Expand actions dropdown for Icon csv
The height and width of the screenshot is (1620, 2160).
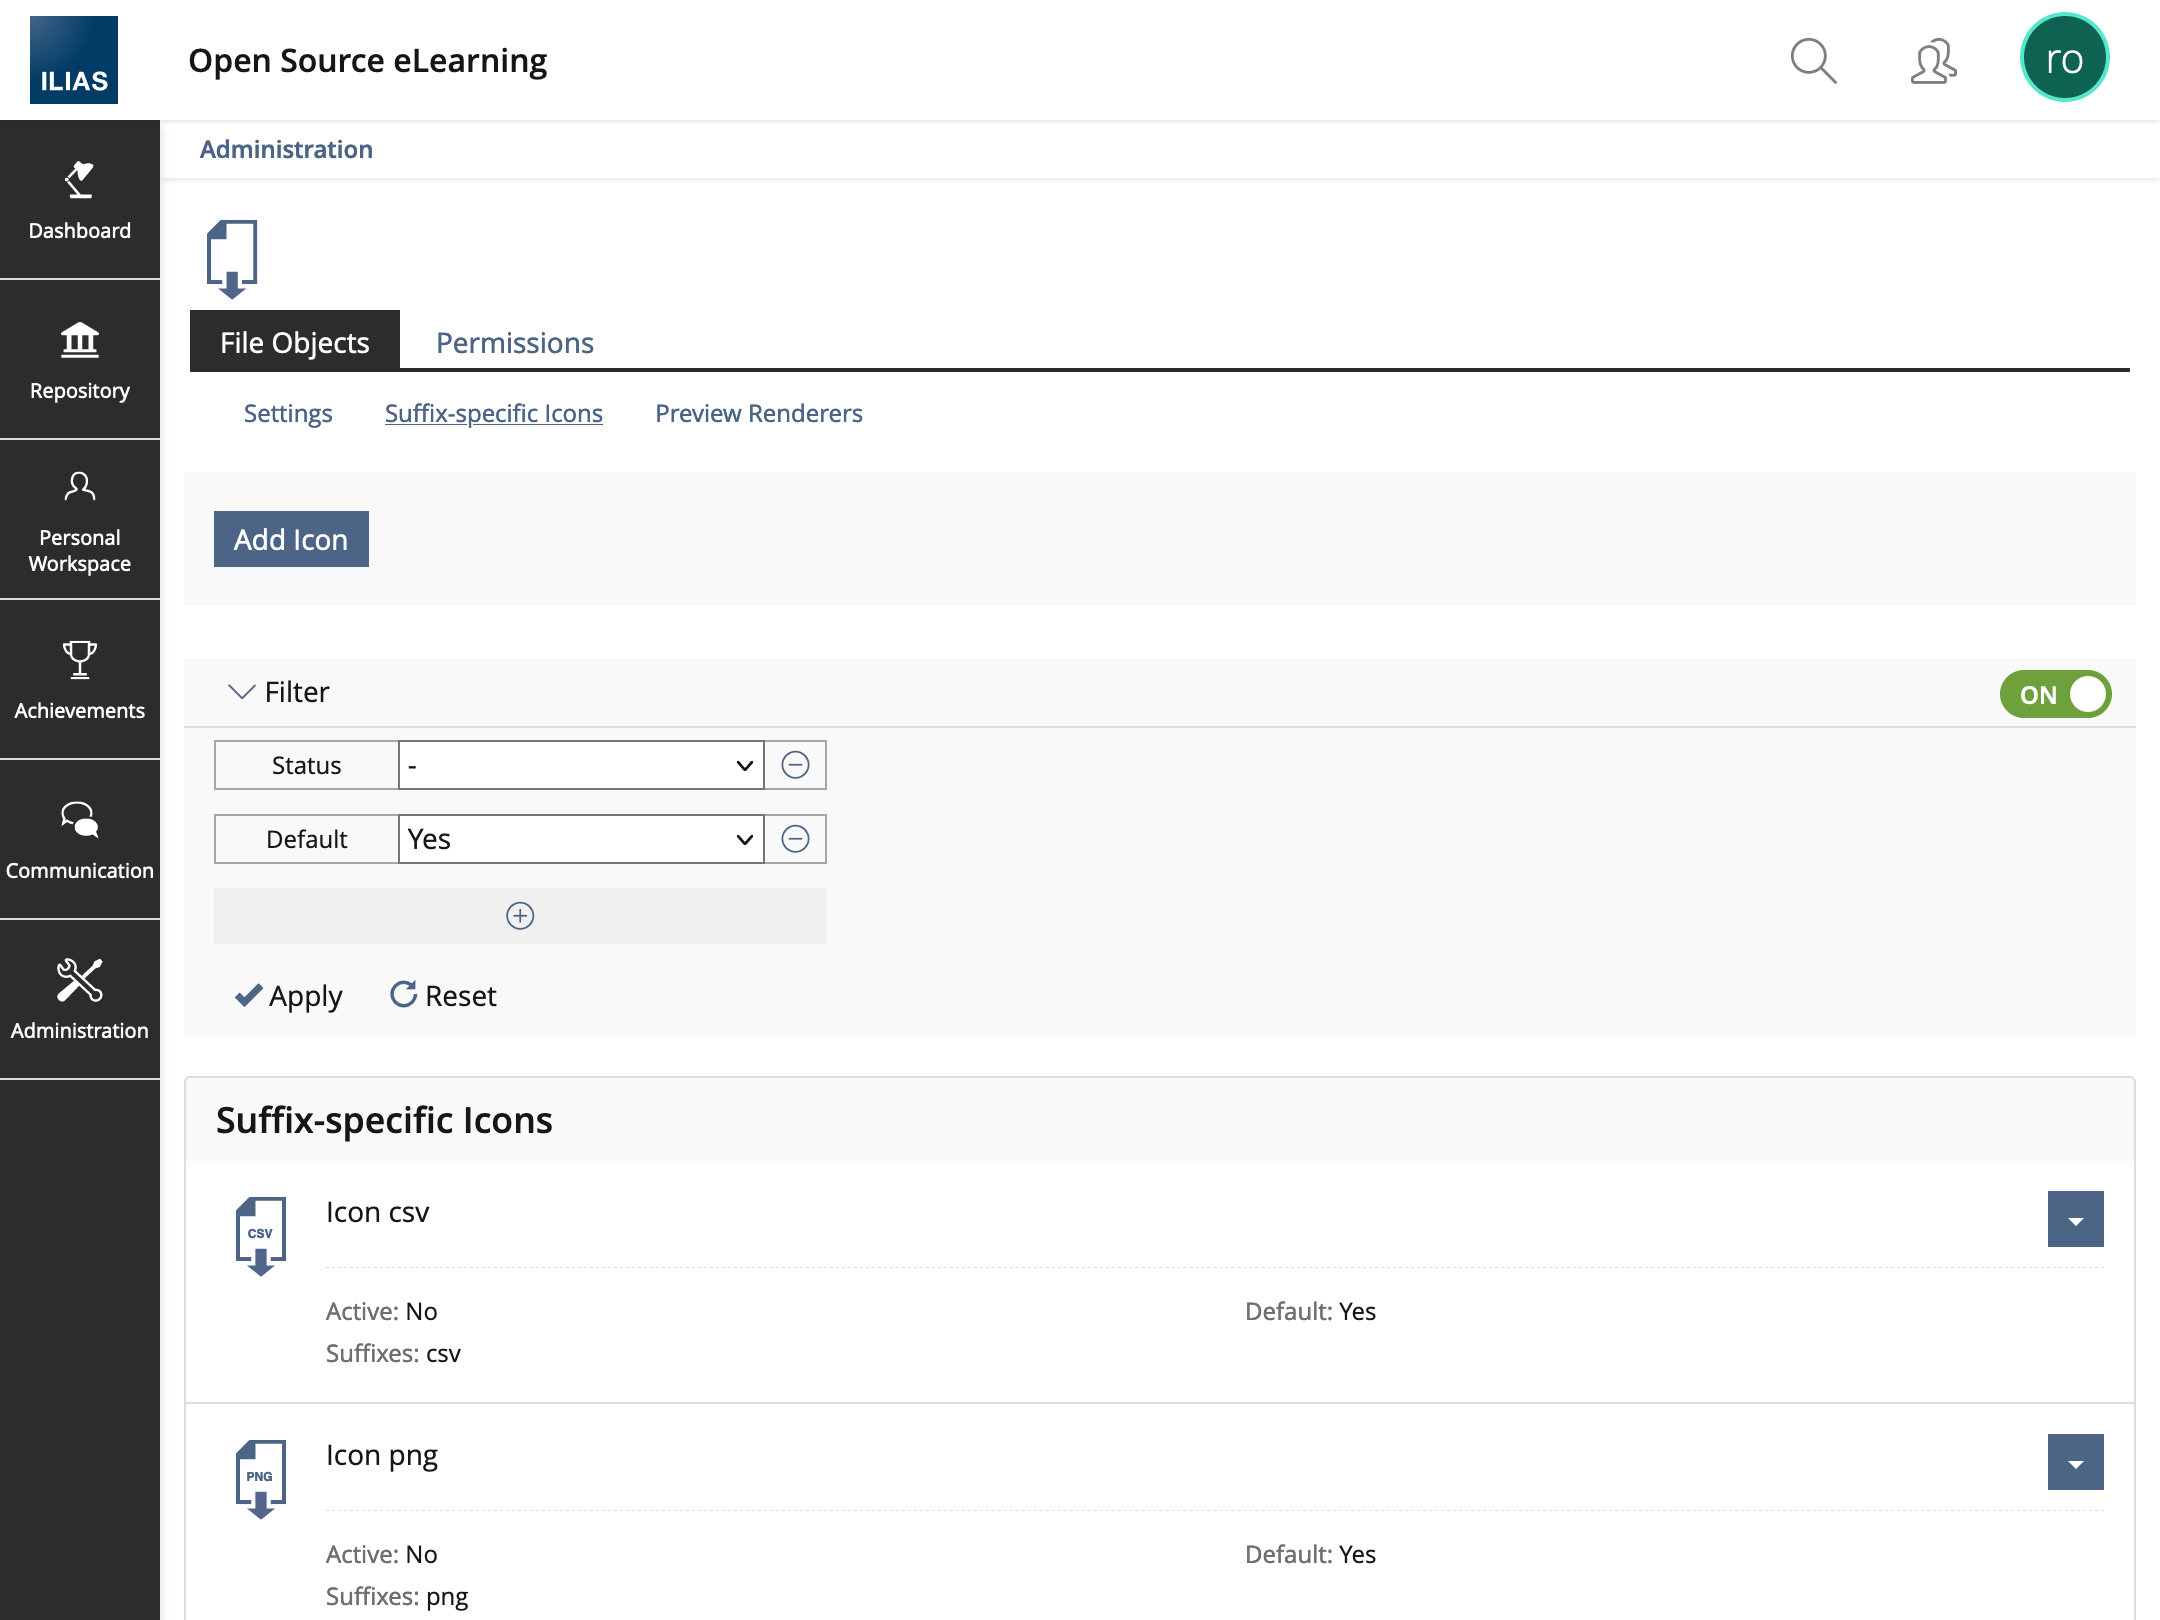(x=2075, y=1219)
